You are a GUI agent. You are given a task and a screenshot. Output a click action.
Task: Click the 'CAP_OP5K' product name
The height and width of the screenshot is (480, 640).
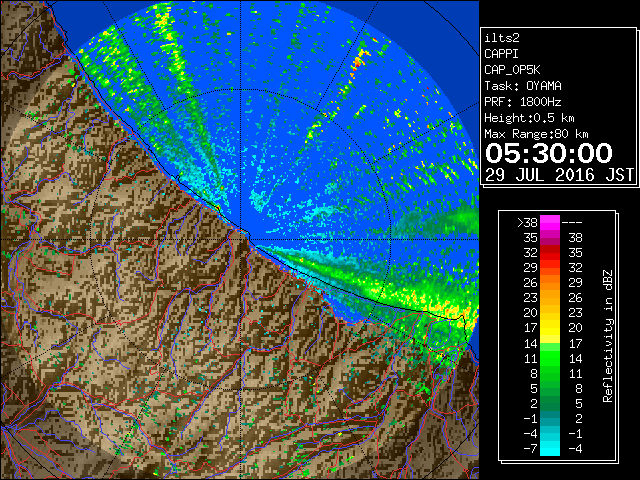pos(512,70)
